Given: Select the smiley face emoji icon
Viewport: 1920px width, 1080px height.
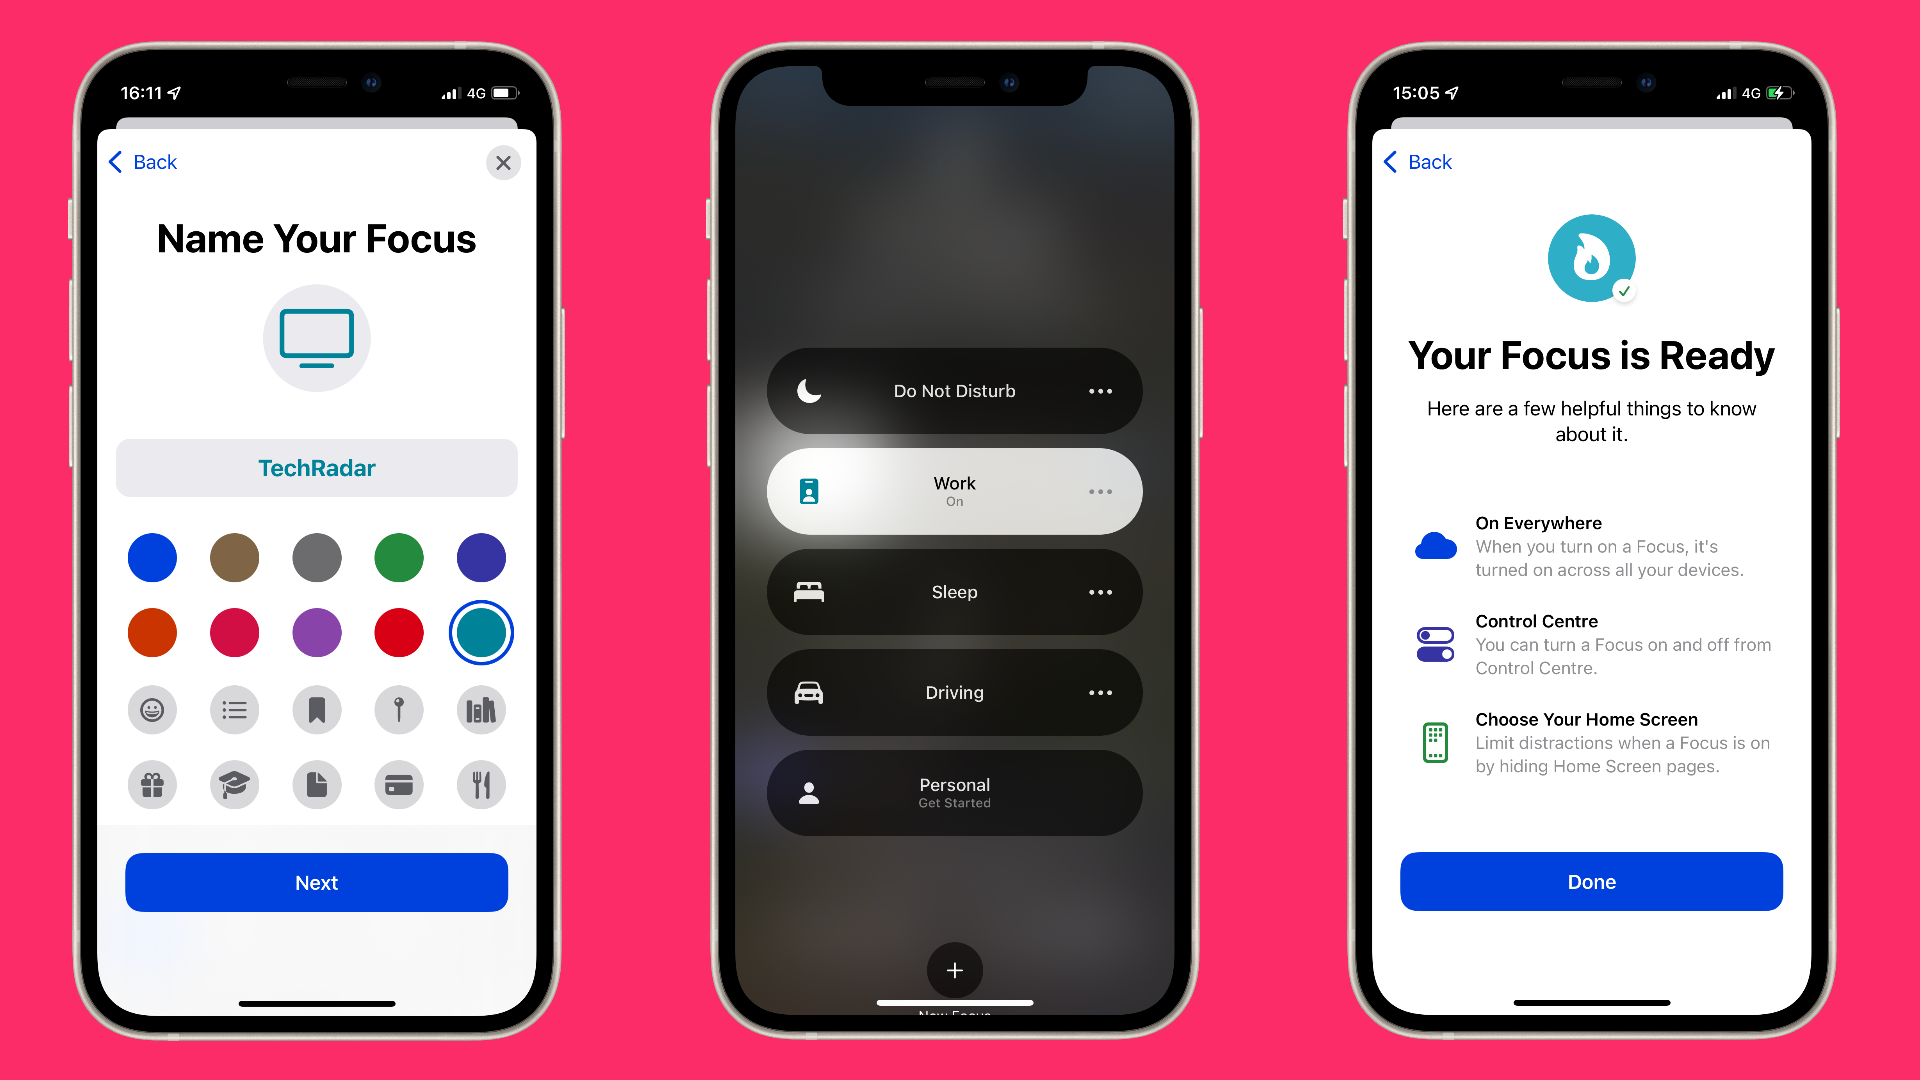Looking at the screenshot, I should pos(152,708).
